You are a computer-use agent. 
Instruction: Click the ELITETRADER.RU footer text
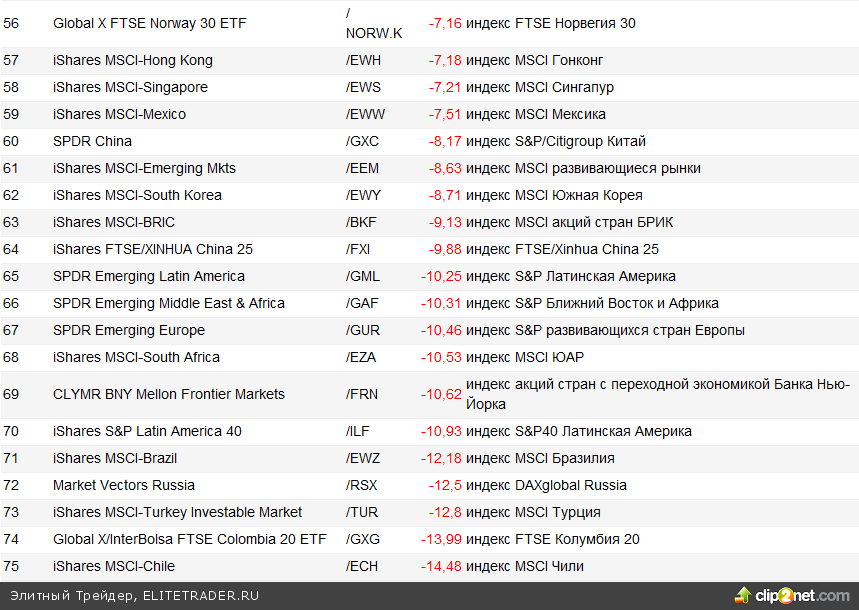tap(201, 595)
